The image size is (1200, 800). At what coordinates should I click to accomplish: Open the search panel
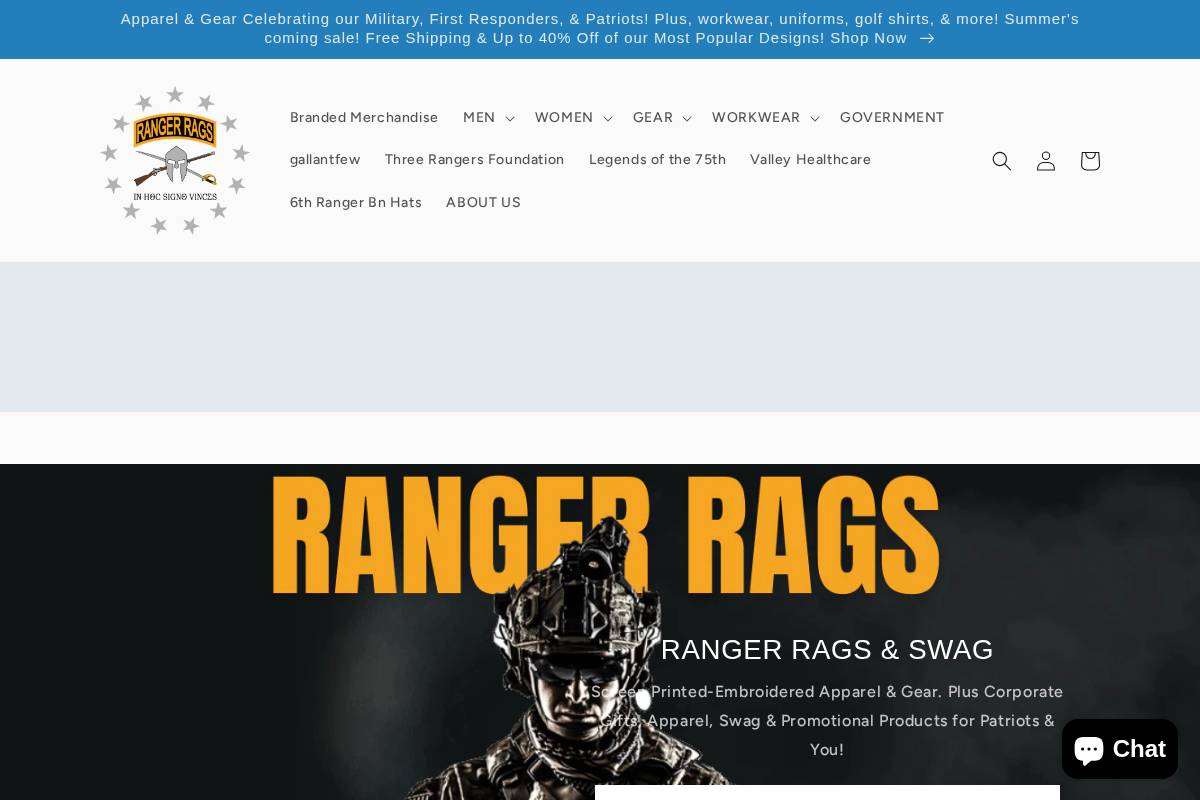click(x=1001, y=160)
